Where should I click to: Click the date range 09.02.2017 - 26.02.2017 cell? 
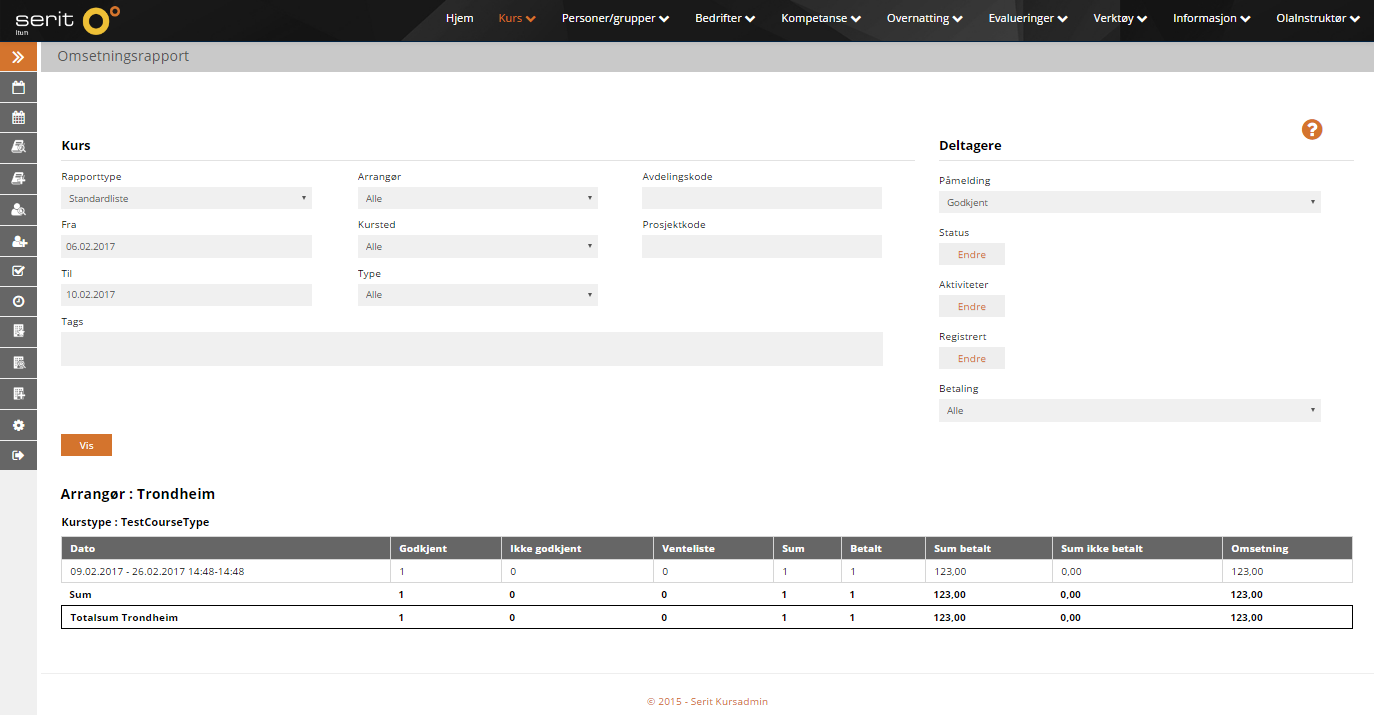click(x=226, y=571)
